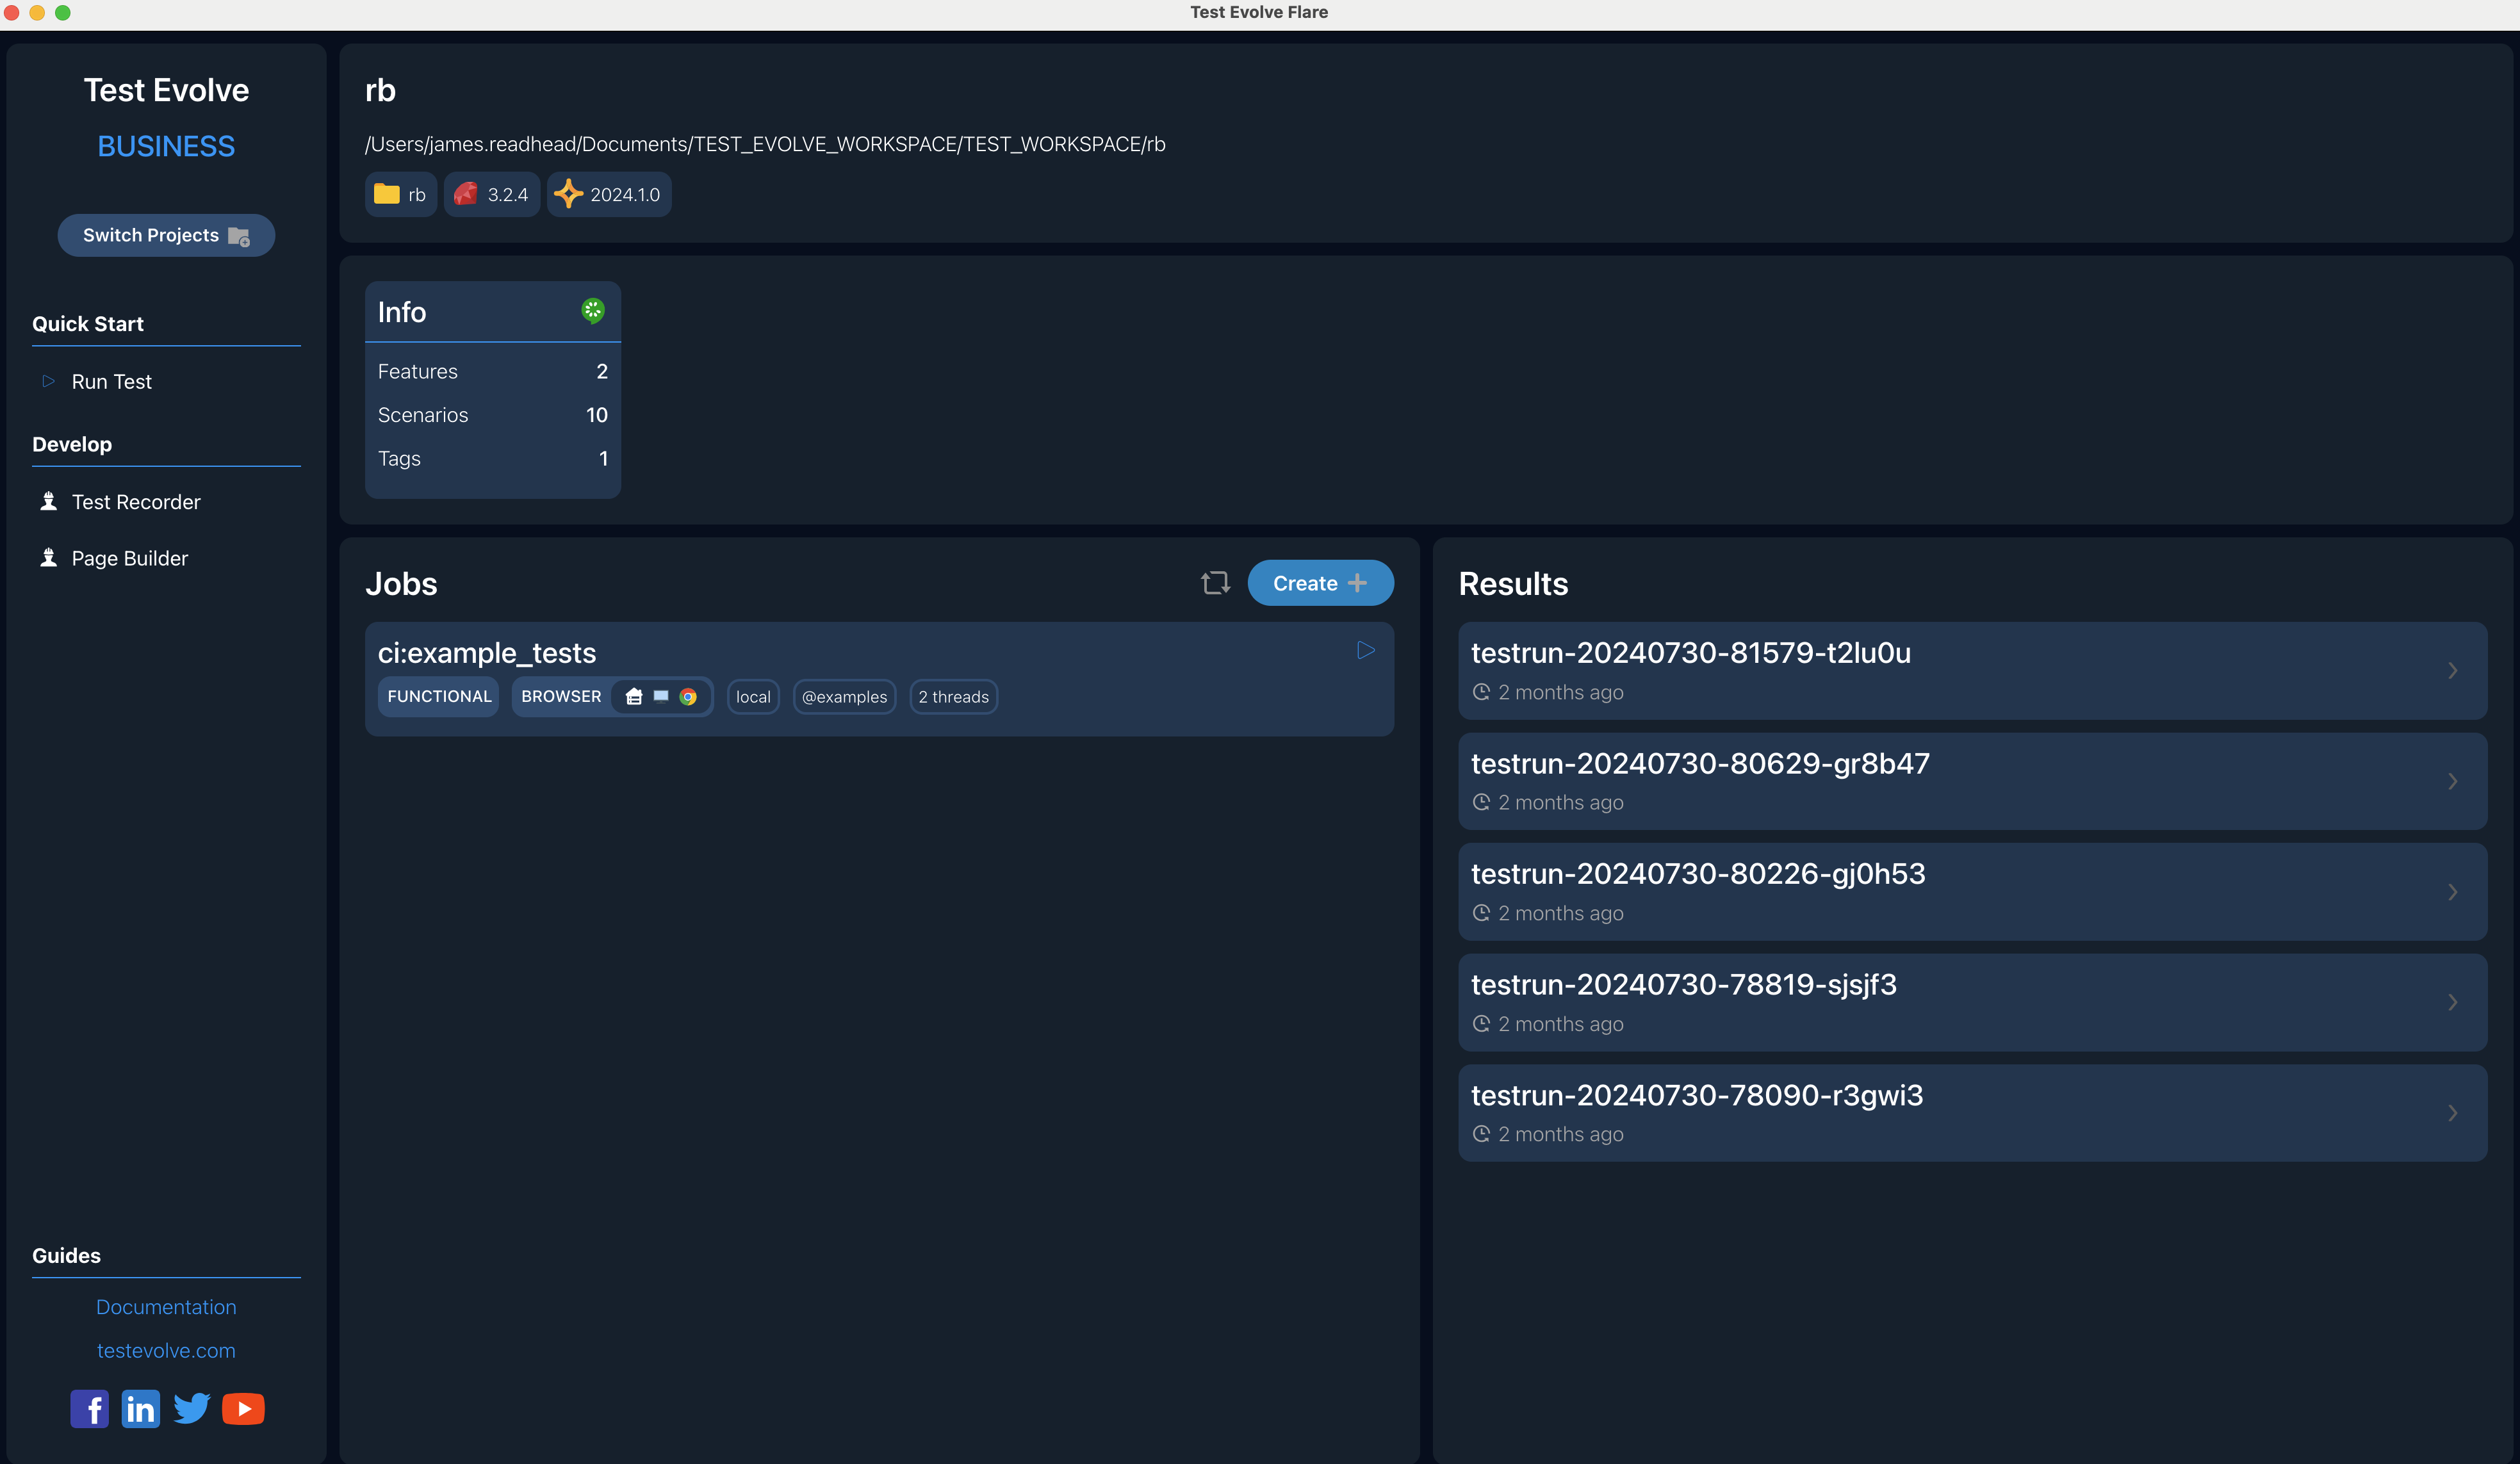Click the Tags row in Info
The width and height of the screenshot is (2520, 1464).
[493, 458]
